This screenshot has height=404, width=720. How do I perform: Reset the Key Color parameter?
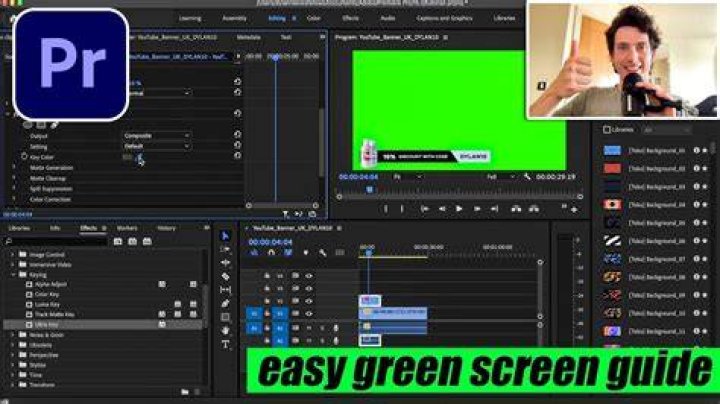coord(237,156)
